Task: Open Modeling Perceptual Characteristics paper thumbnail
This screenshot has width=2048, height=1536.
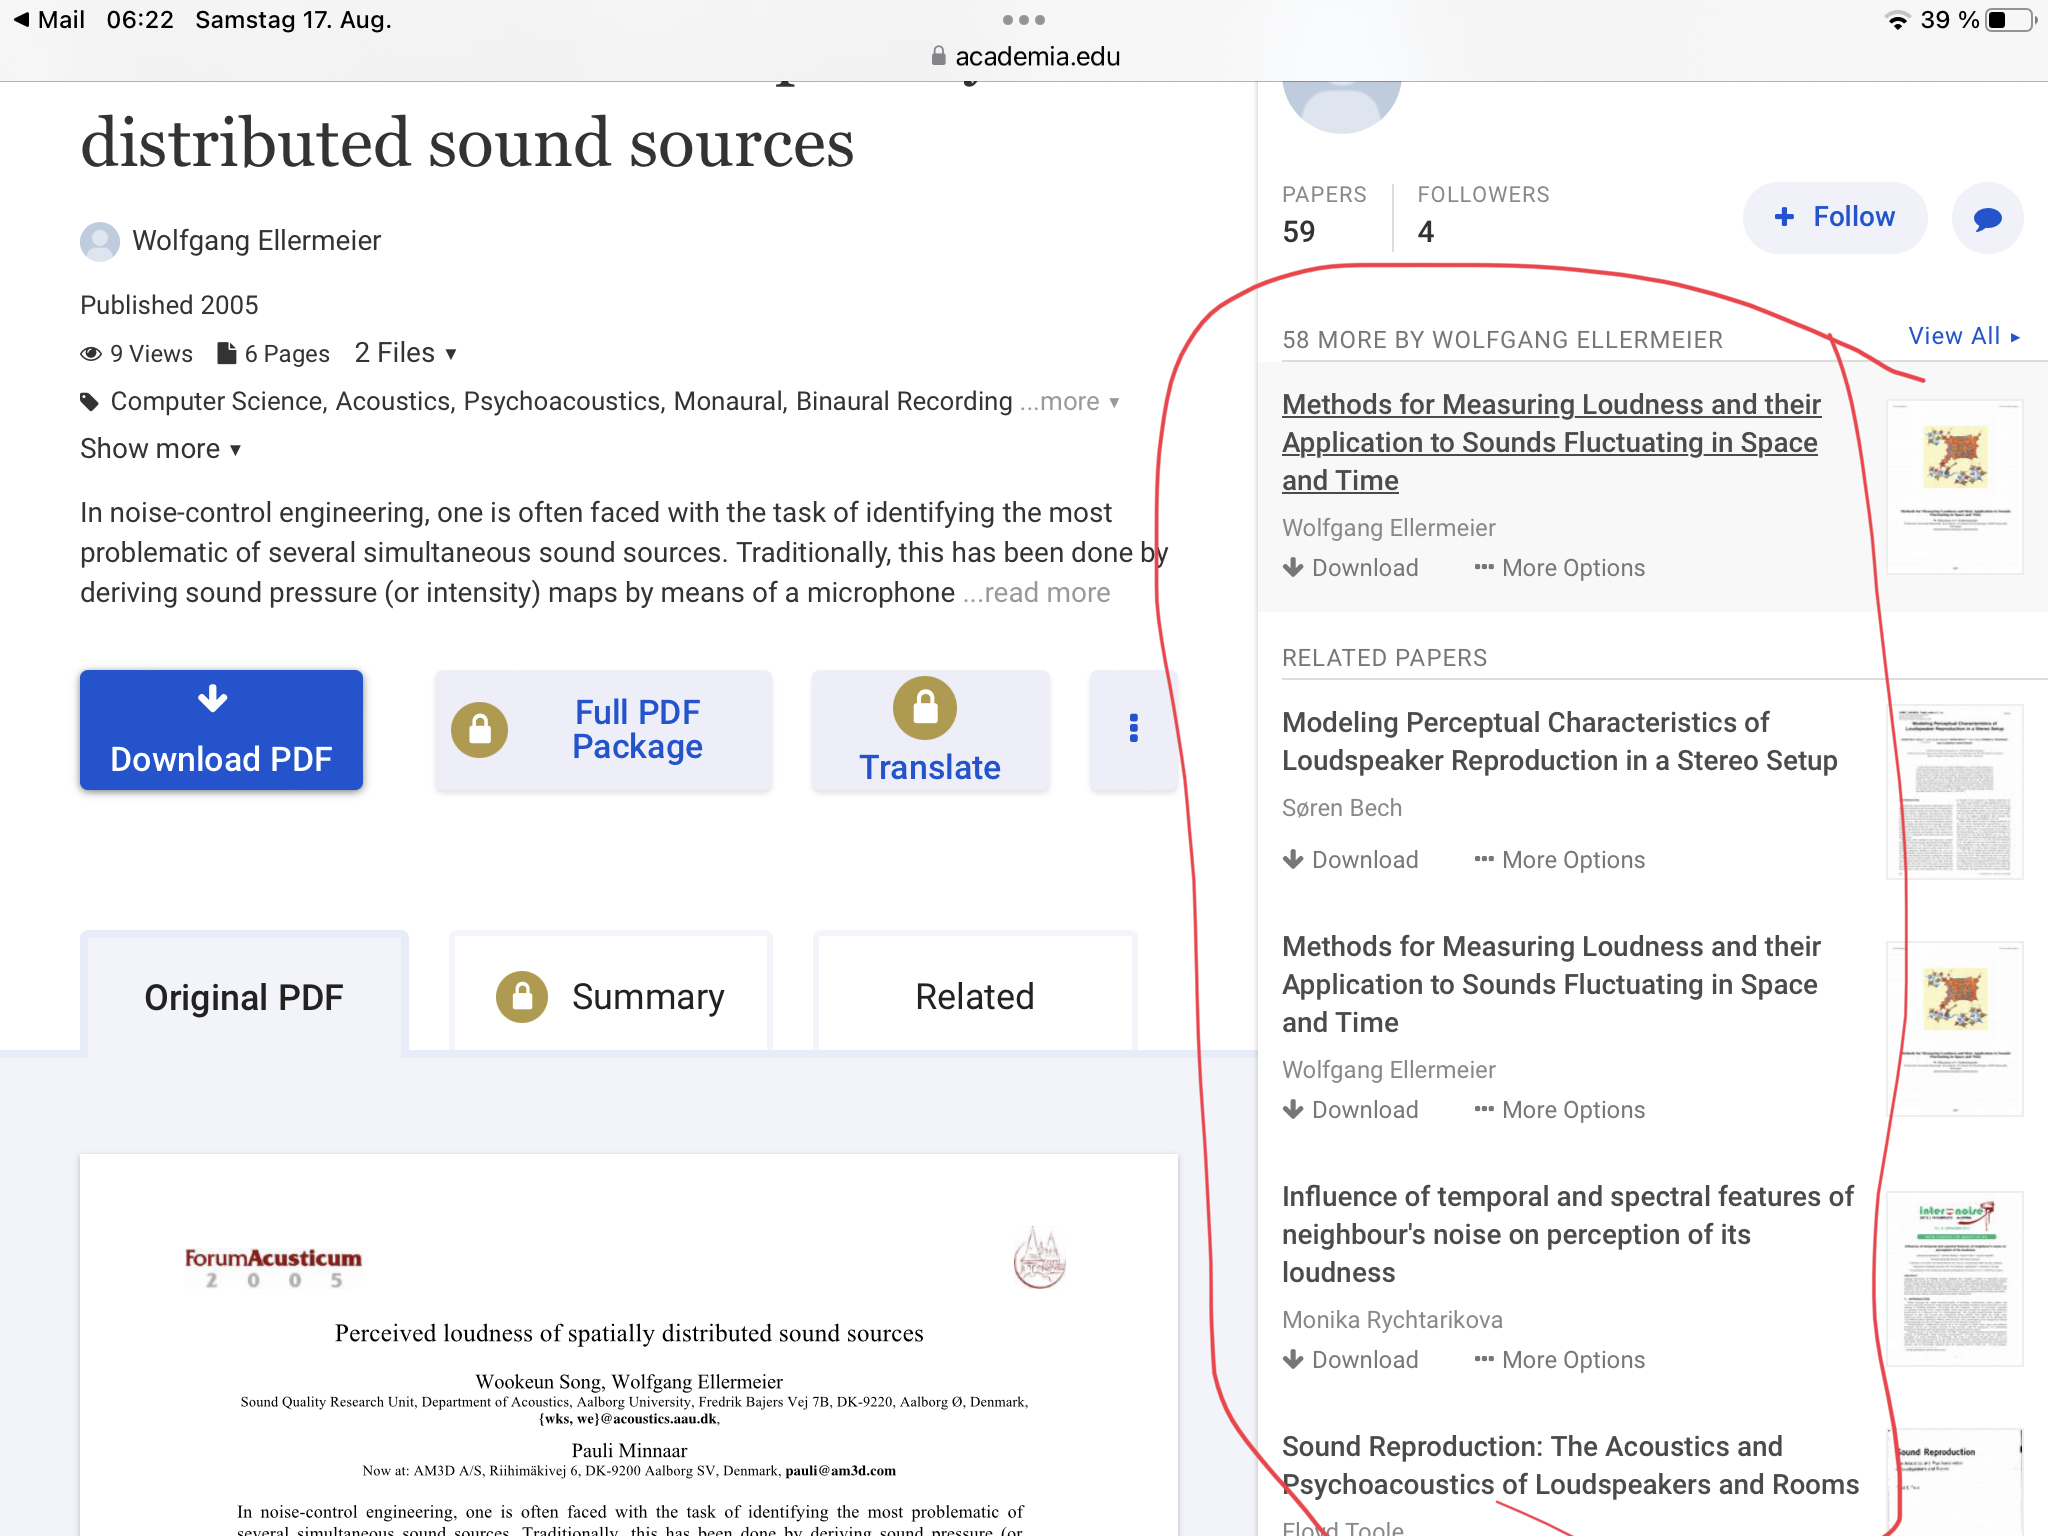Action: tap(1954, 792)
